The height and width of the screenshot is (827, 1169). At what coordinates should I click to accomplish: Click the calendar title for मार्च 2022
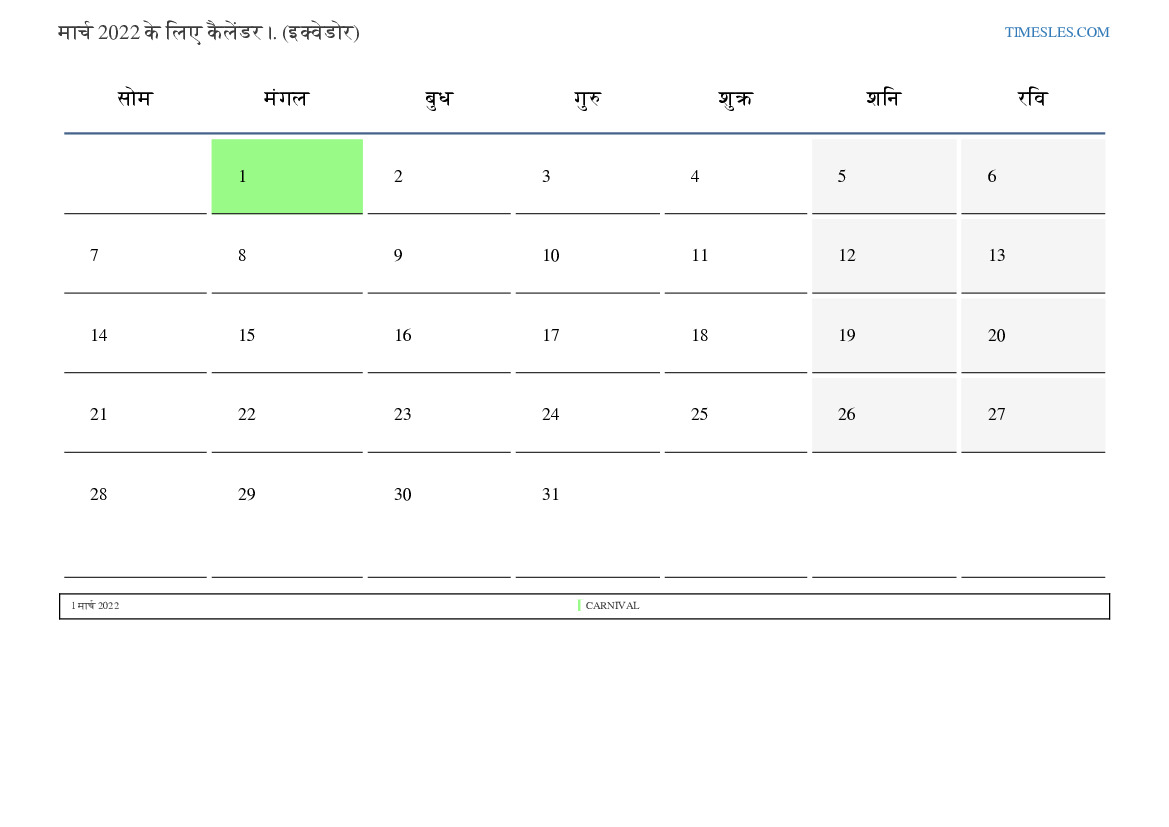pyautogui.click(x=208, y=32)
